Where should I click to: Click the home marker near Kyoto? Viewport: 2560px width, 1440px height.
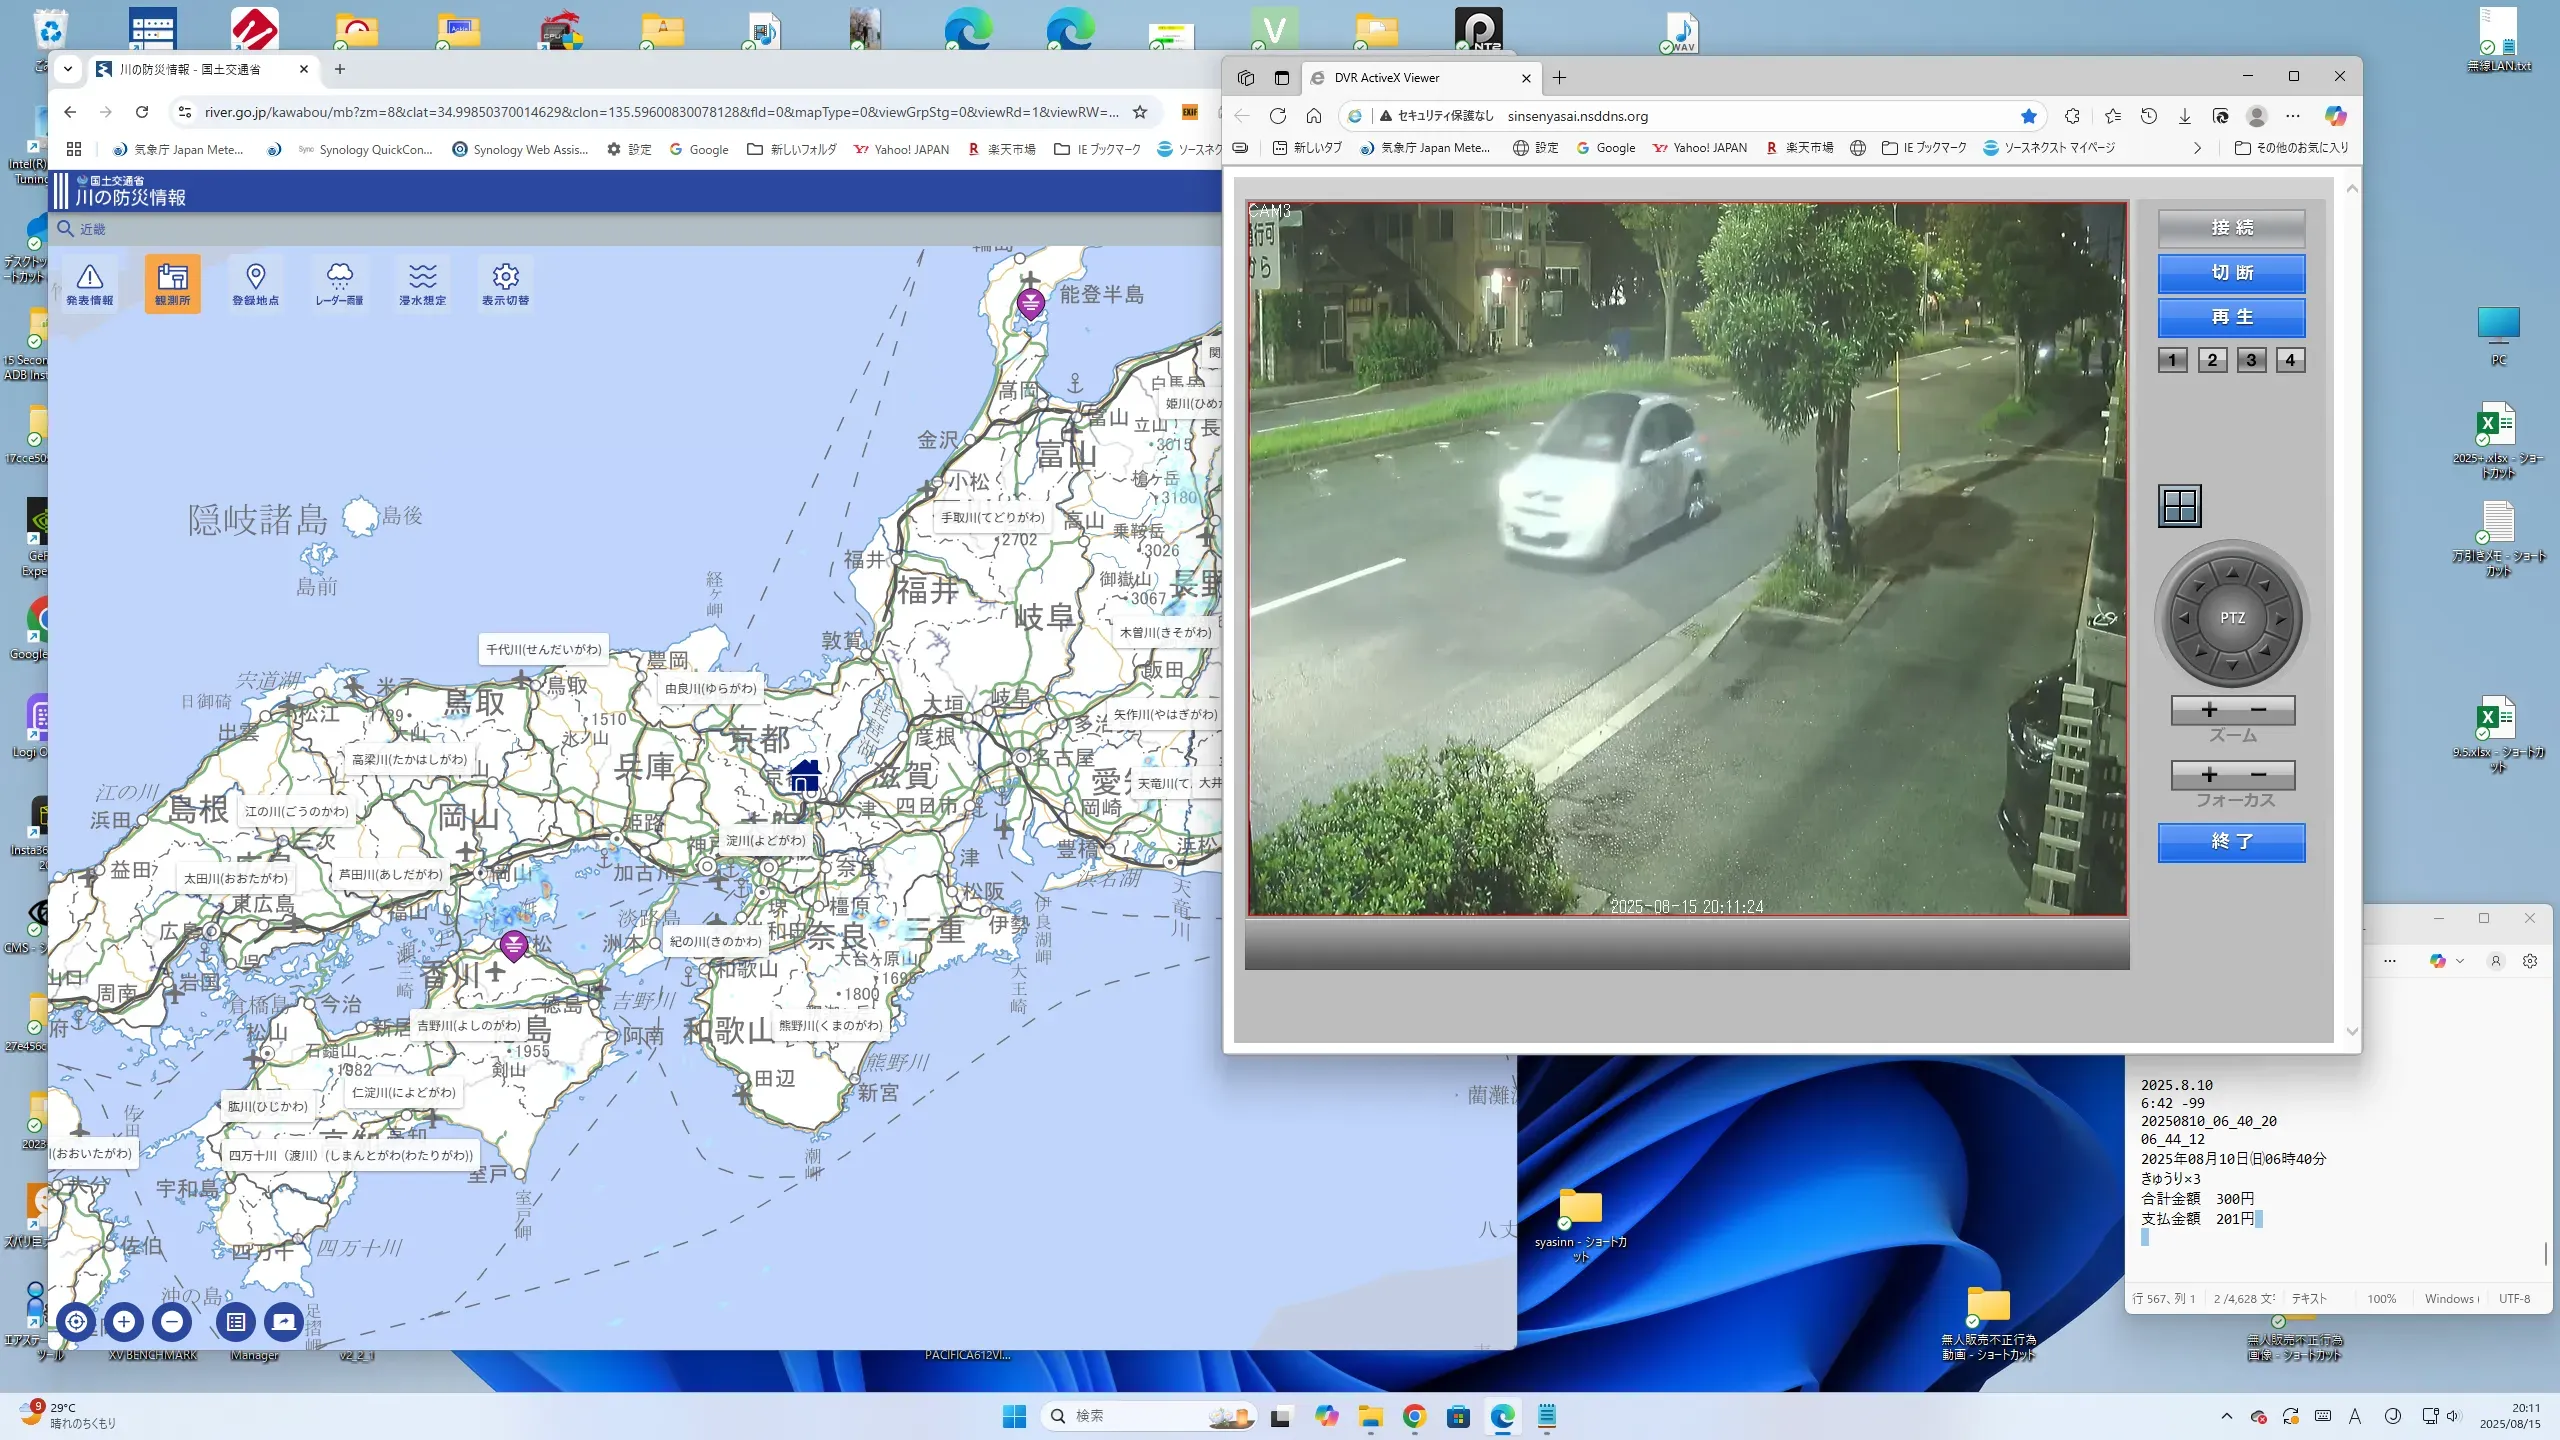tap(804, 775)
